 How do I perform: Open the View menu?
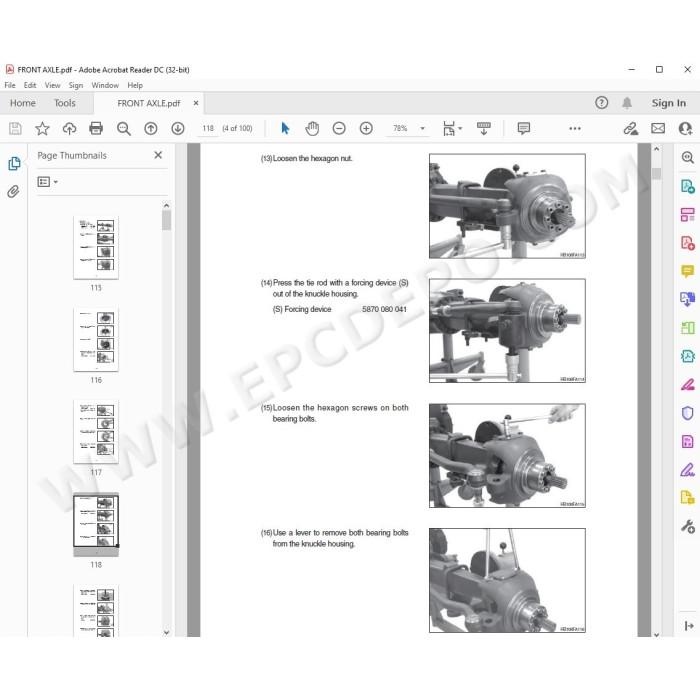[x=52, y=85]
